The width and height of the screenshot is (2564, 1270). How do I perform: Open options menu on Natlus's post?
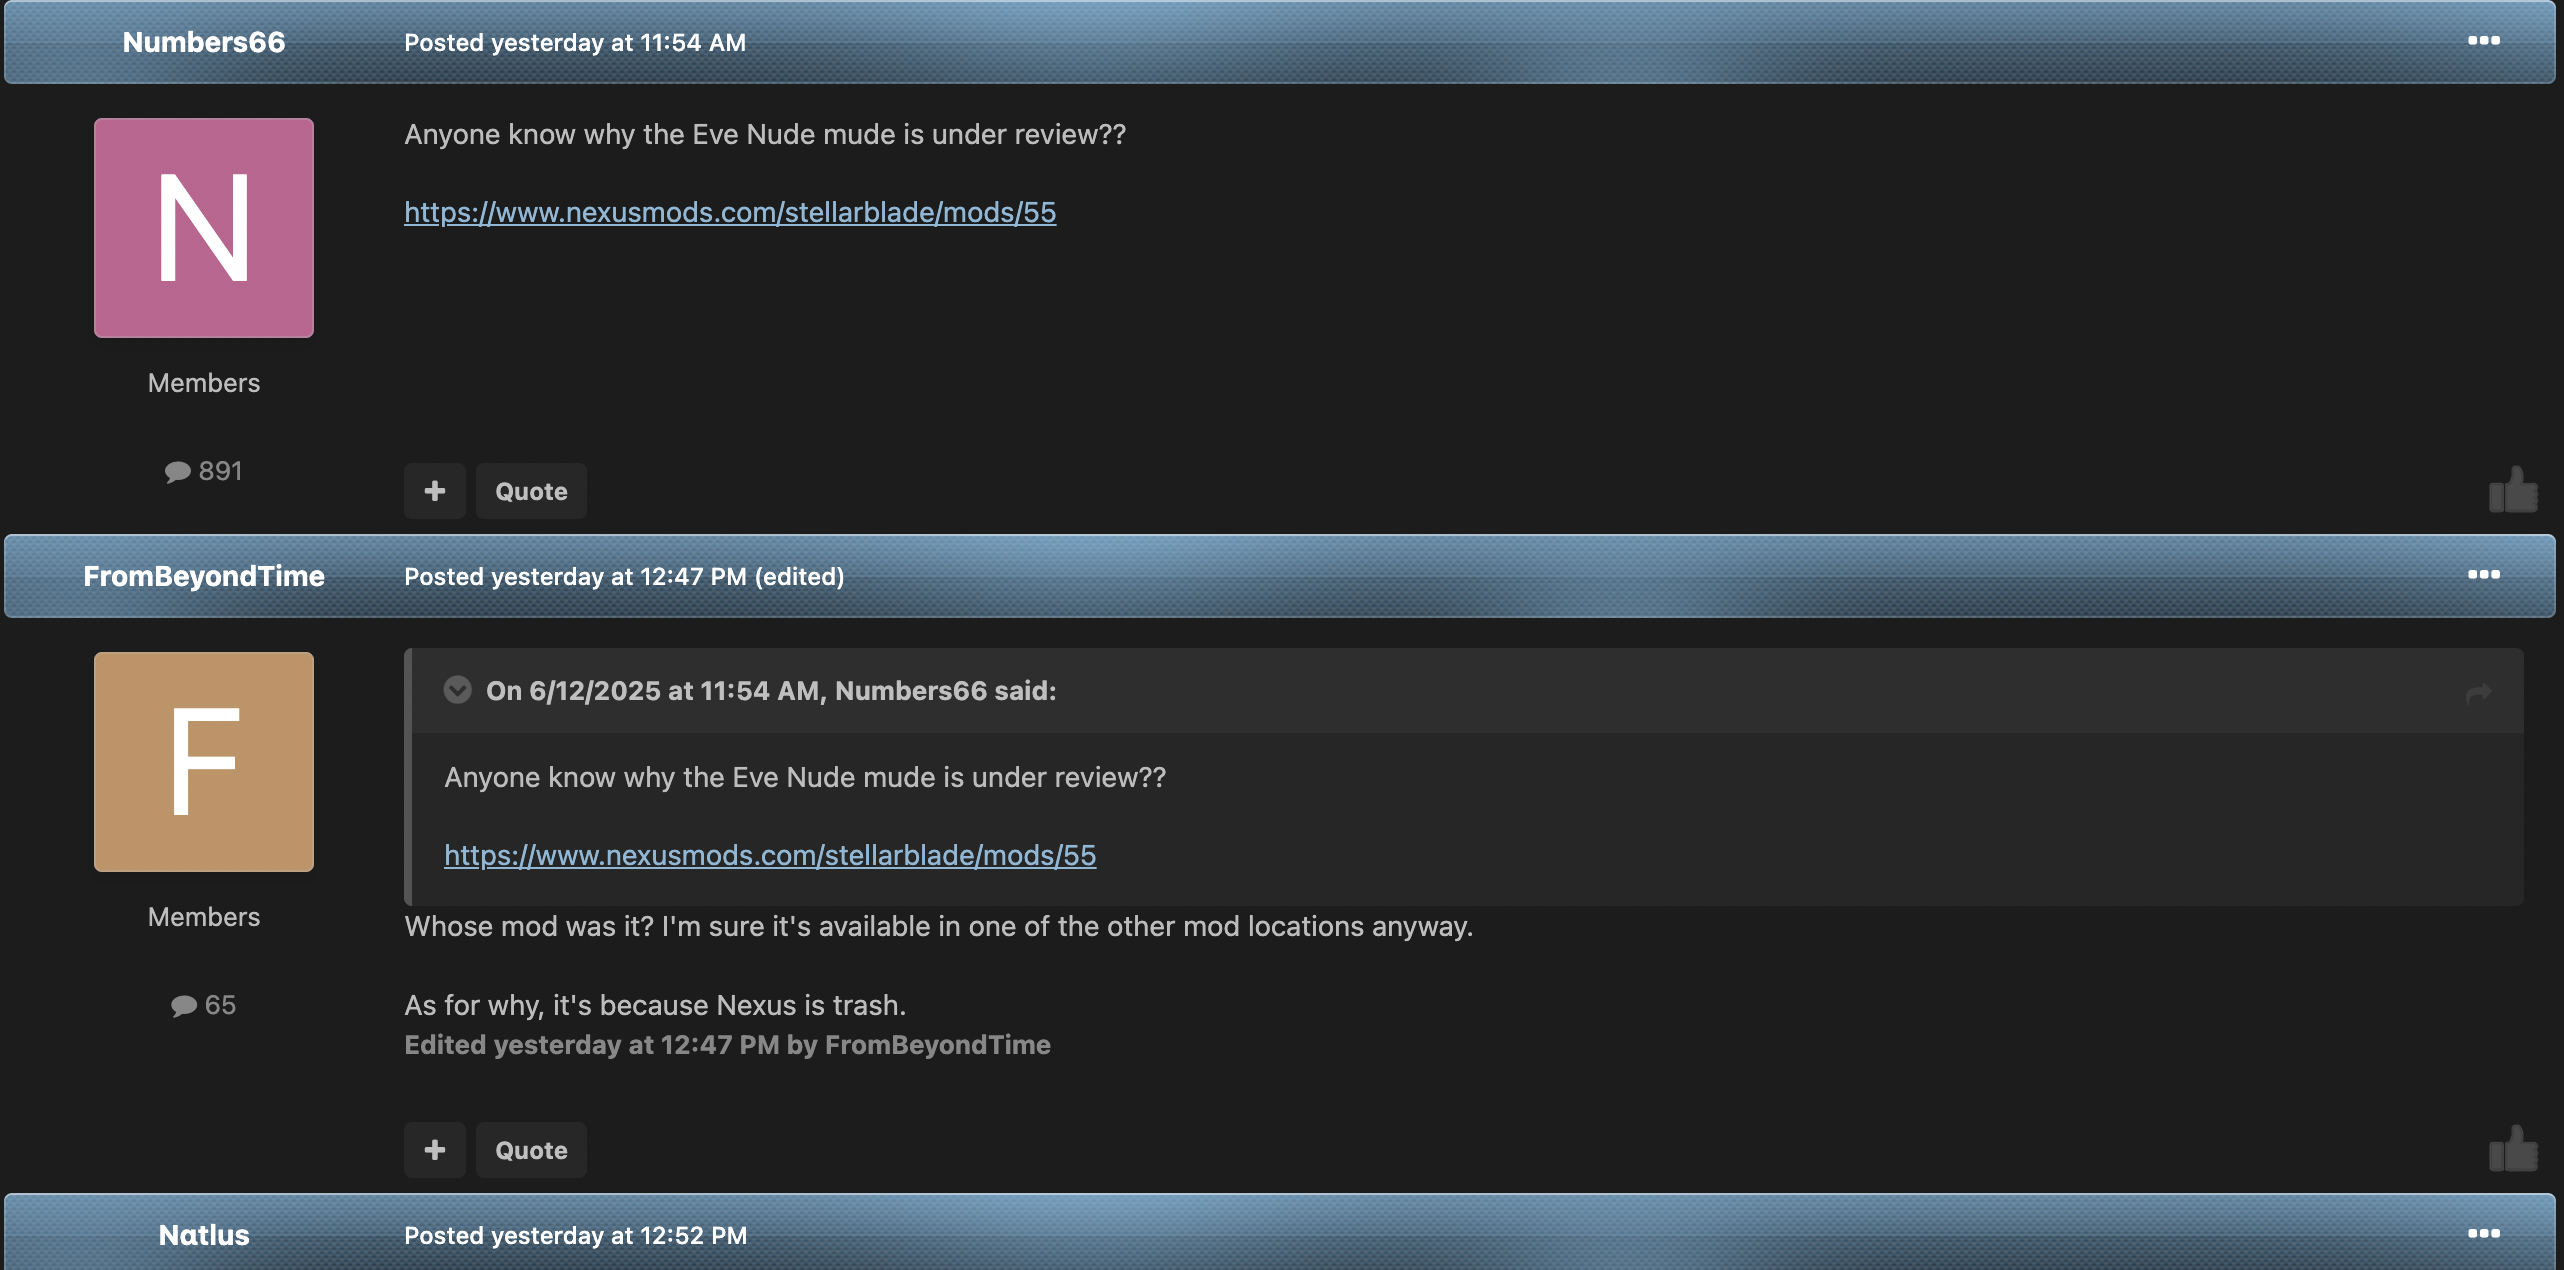[x=2483, y=1234]
